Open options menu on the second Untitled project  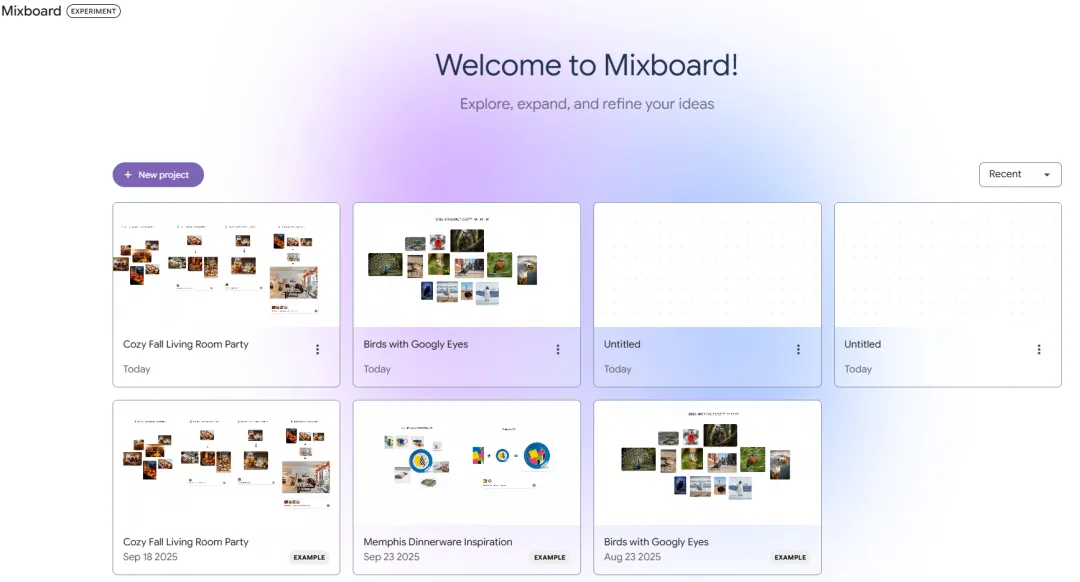point(1038,349)
